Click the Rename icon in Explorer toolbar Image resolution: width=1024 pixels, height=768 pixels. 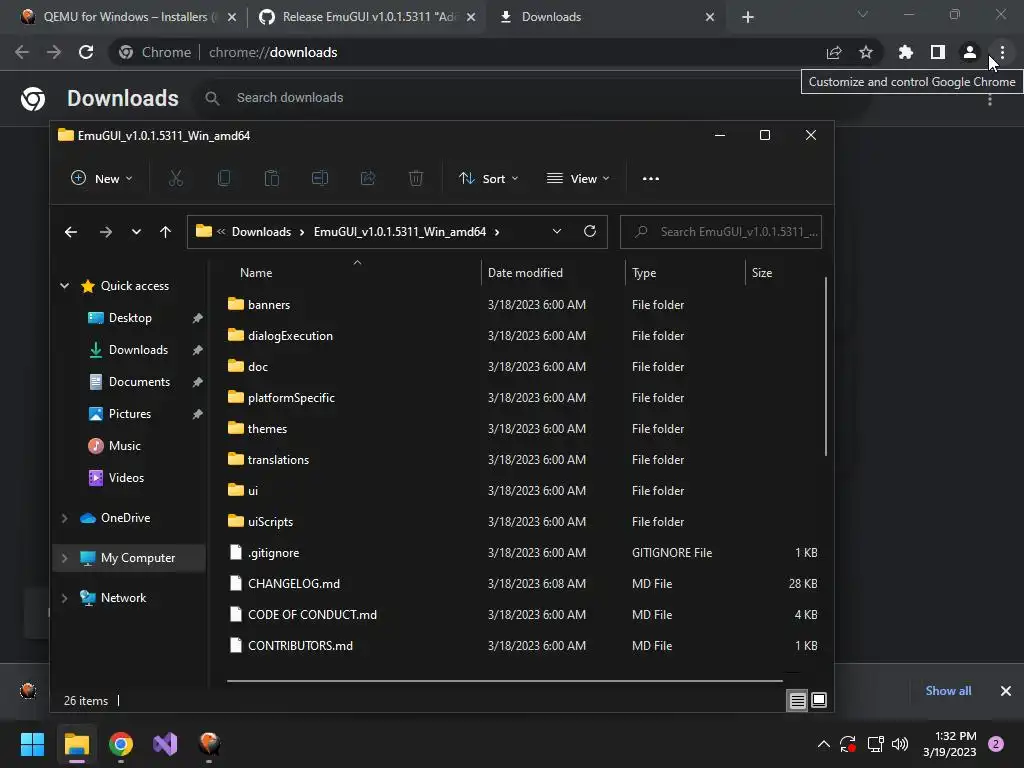[x=320, y=178]
